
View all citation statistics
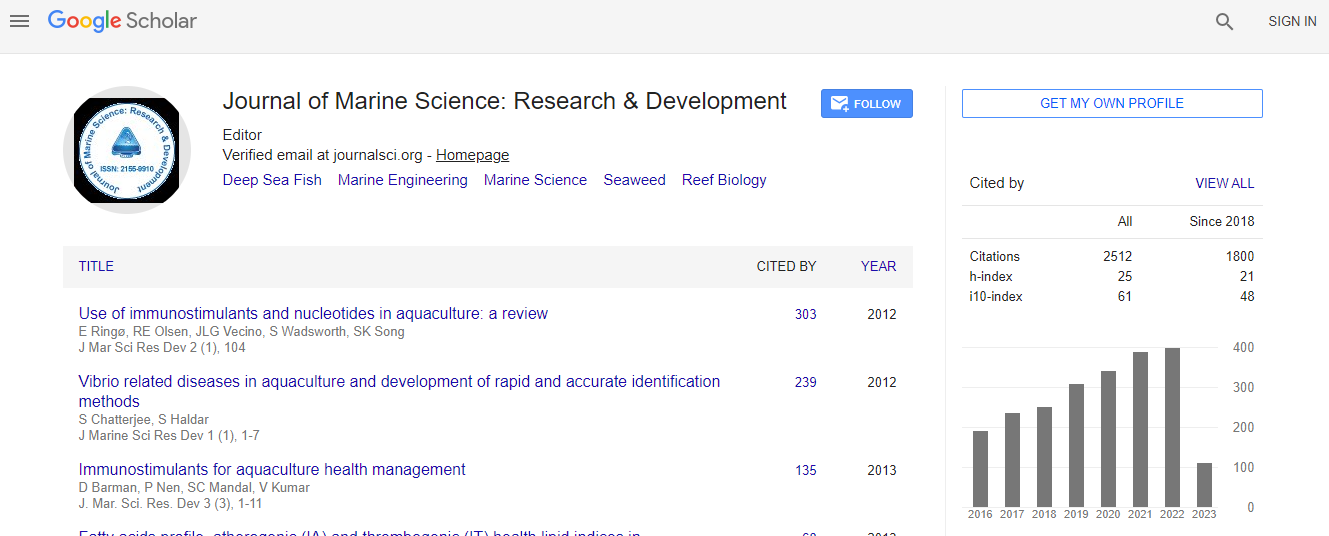click(x=1224, y=184)
